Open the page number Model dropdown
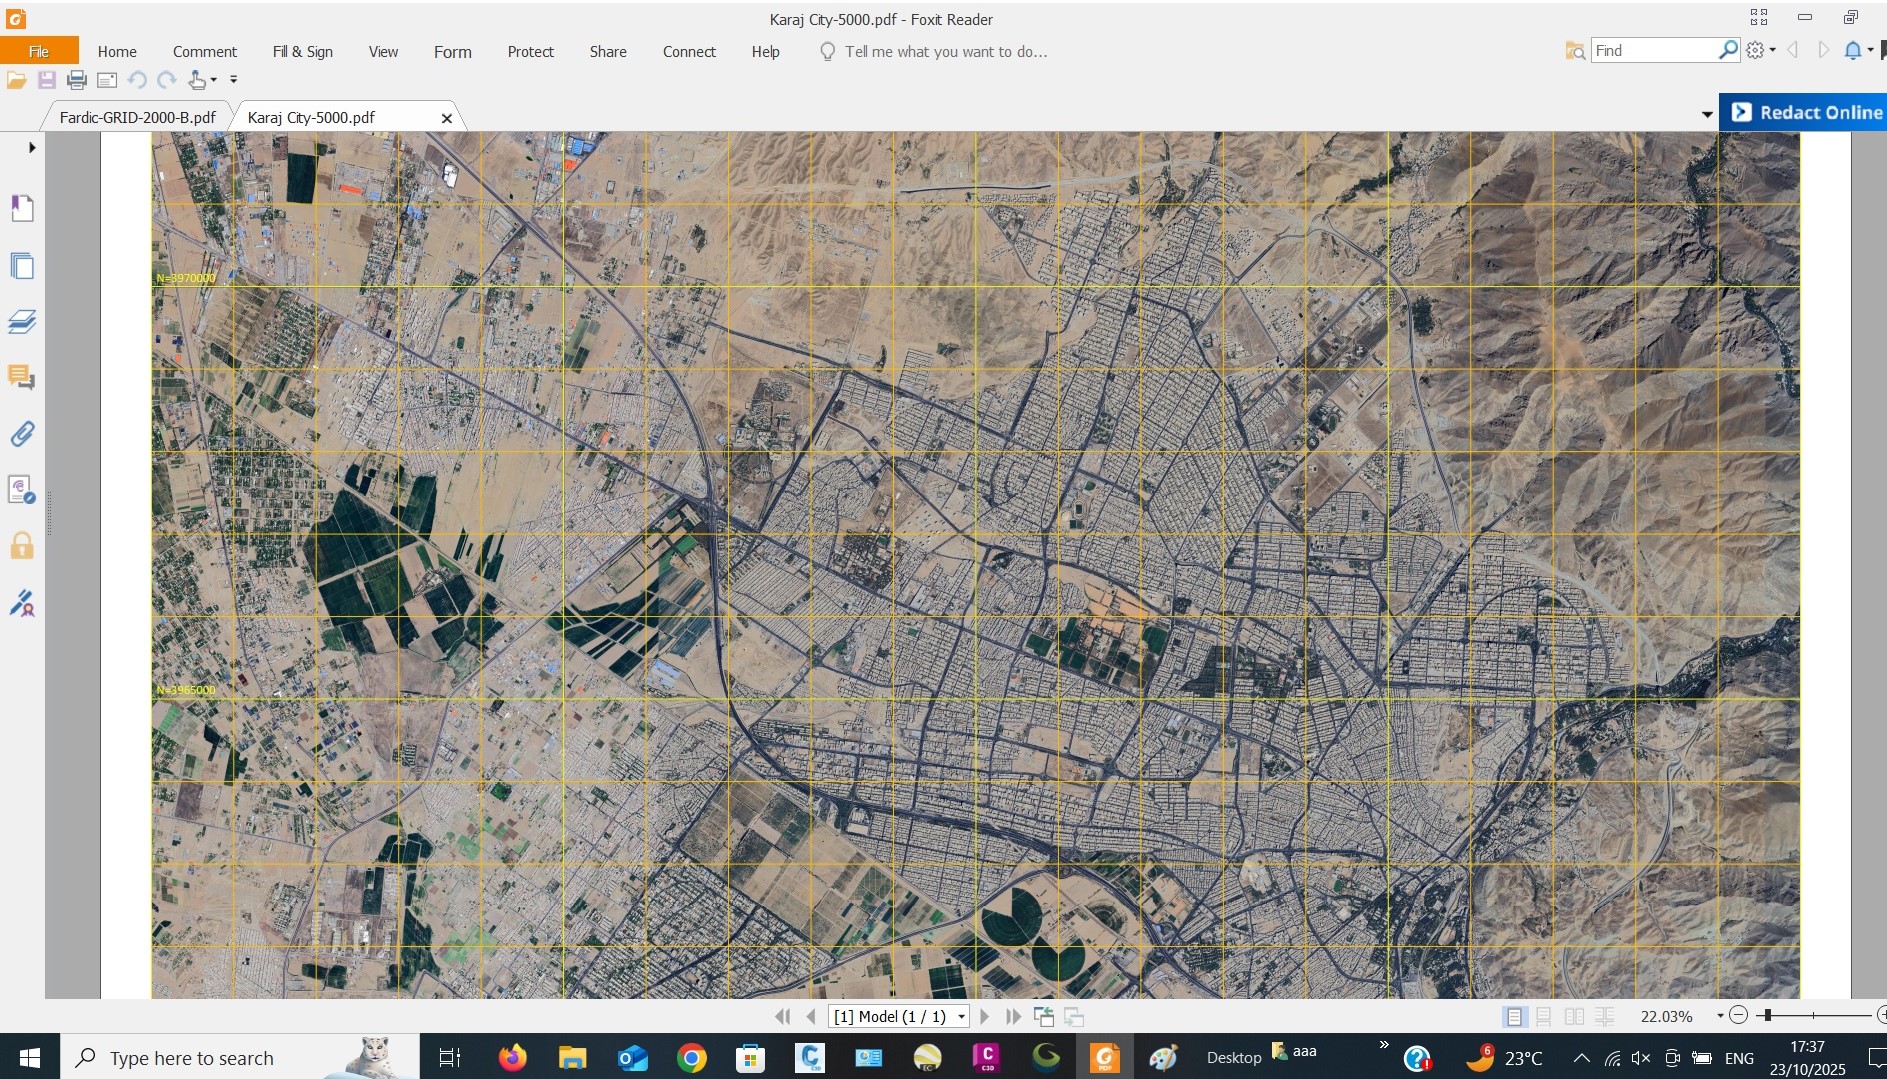This screenshot has height=1079, width=1887. [961, 1017]
